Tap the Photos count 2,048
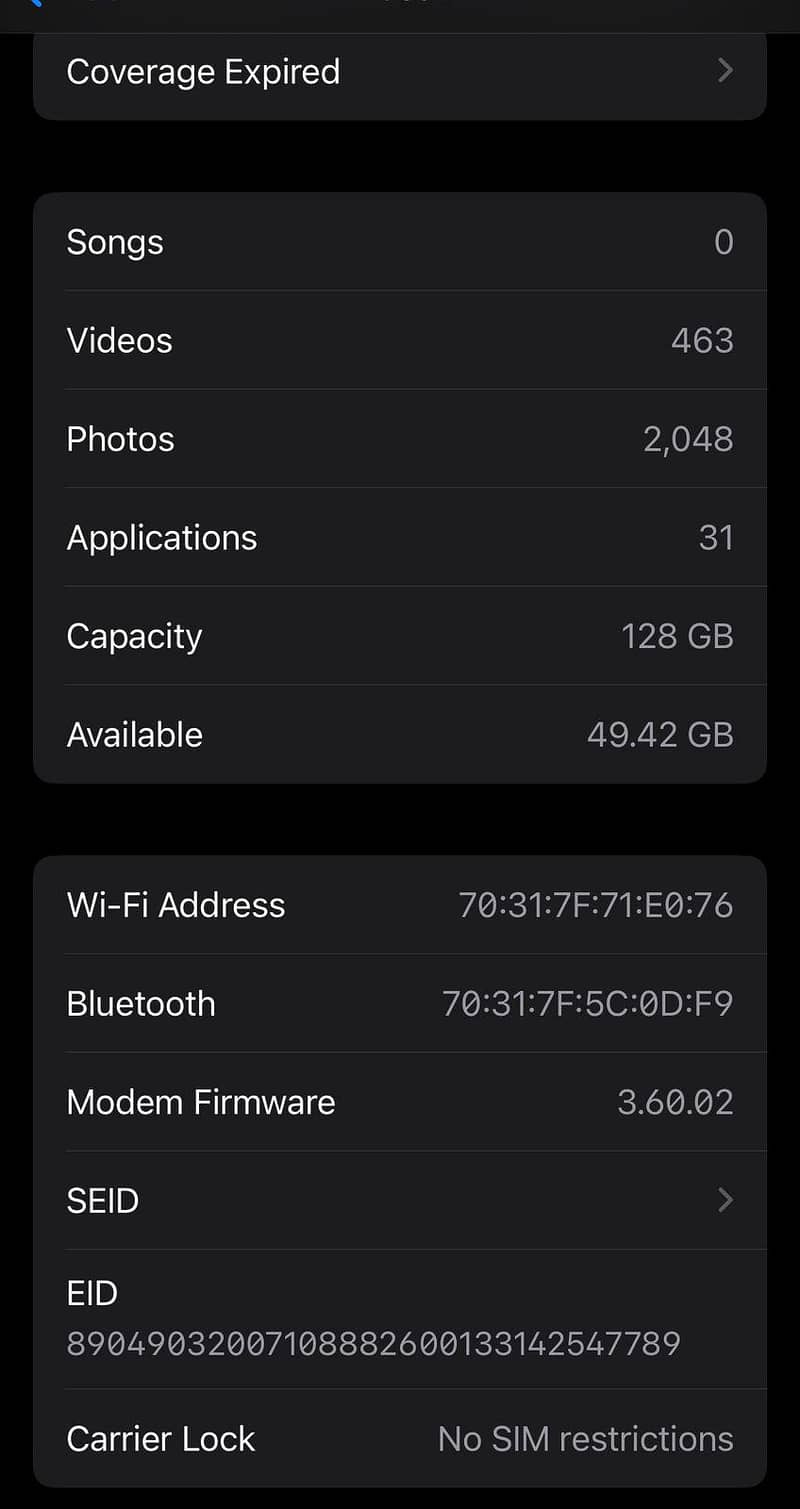The height and width of the screenshot is (1509, 800). (x=688, y=439)
